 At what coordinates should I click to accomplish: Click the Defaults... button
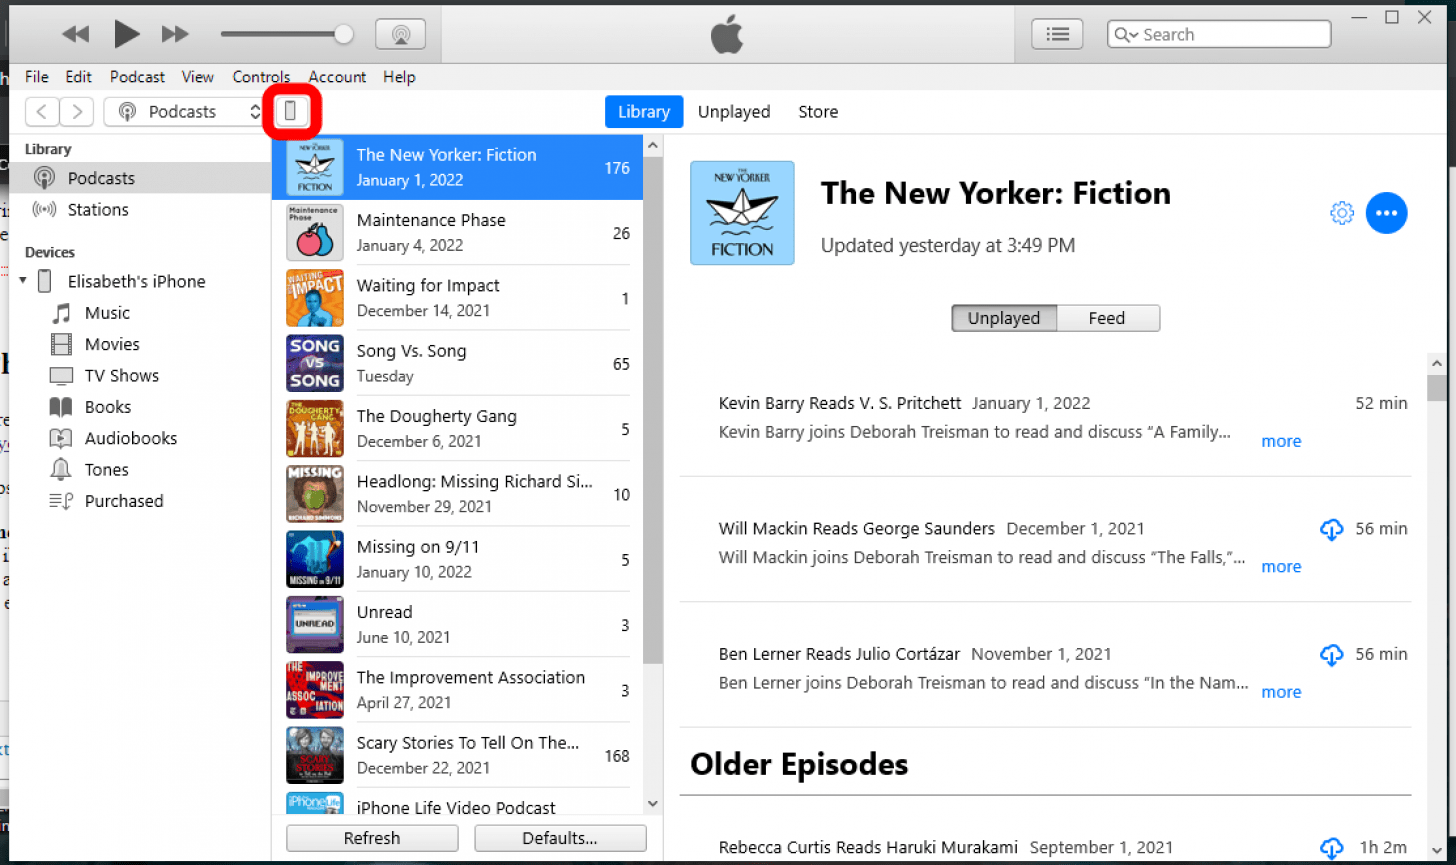(560, 838)
